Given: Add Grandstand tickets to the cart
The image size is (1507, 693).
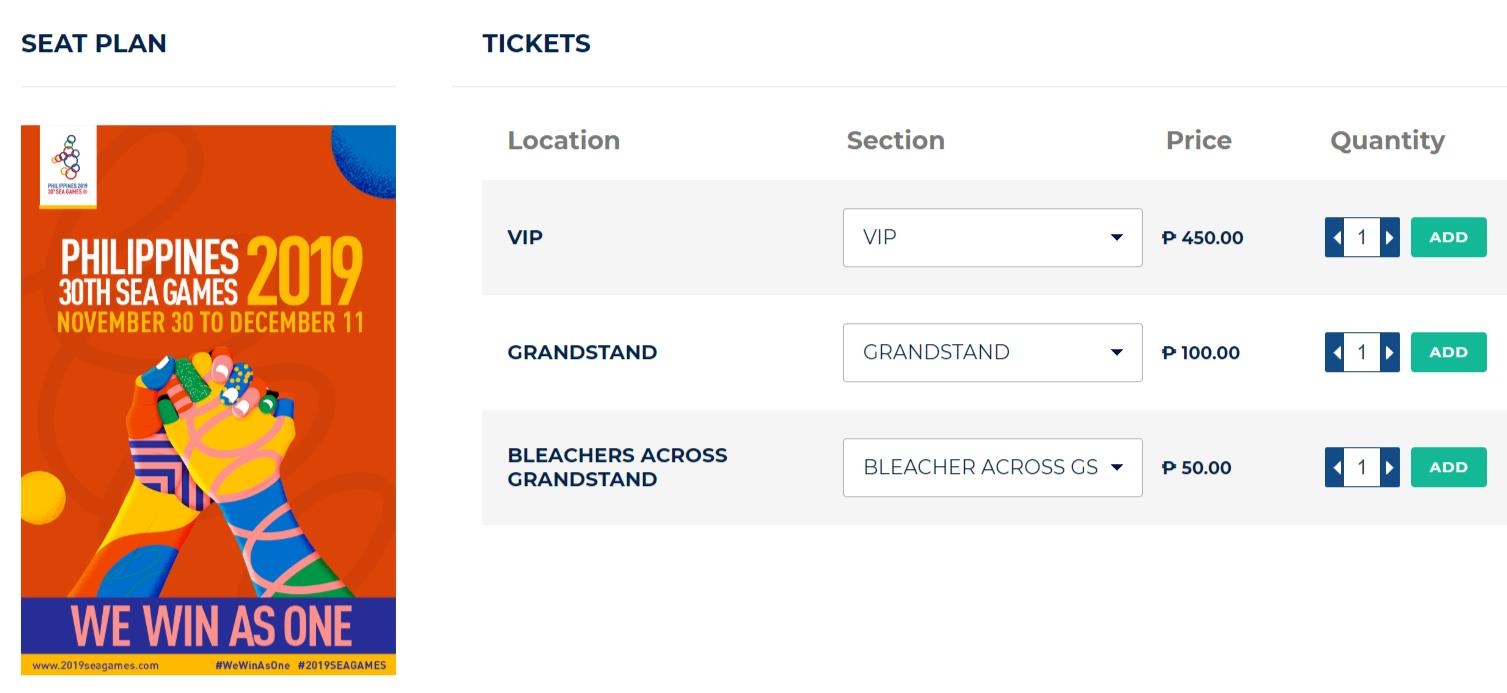Looking at the screenshot, I should pyautogui.click(x=1448, y=353).
